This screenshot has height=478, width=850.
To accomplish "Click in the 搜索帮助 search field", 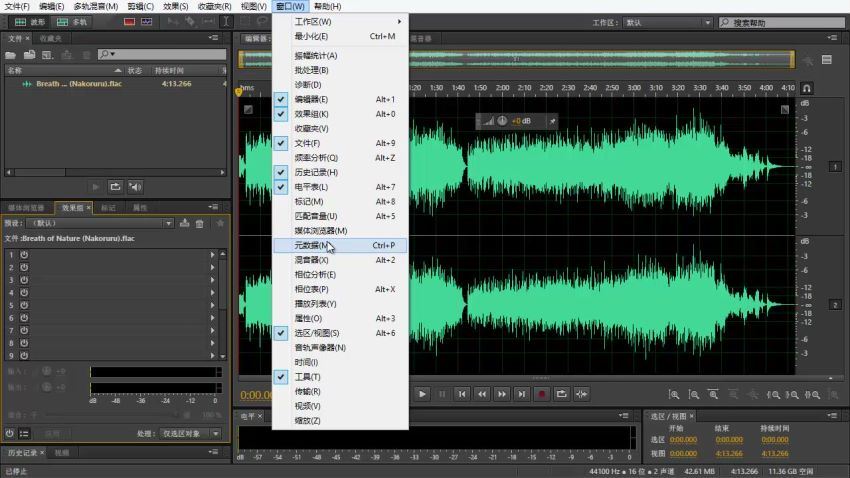I will [x=782, y=23].
